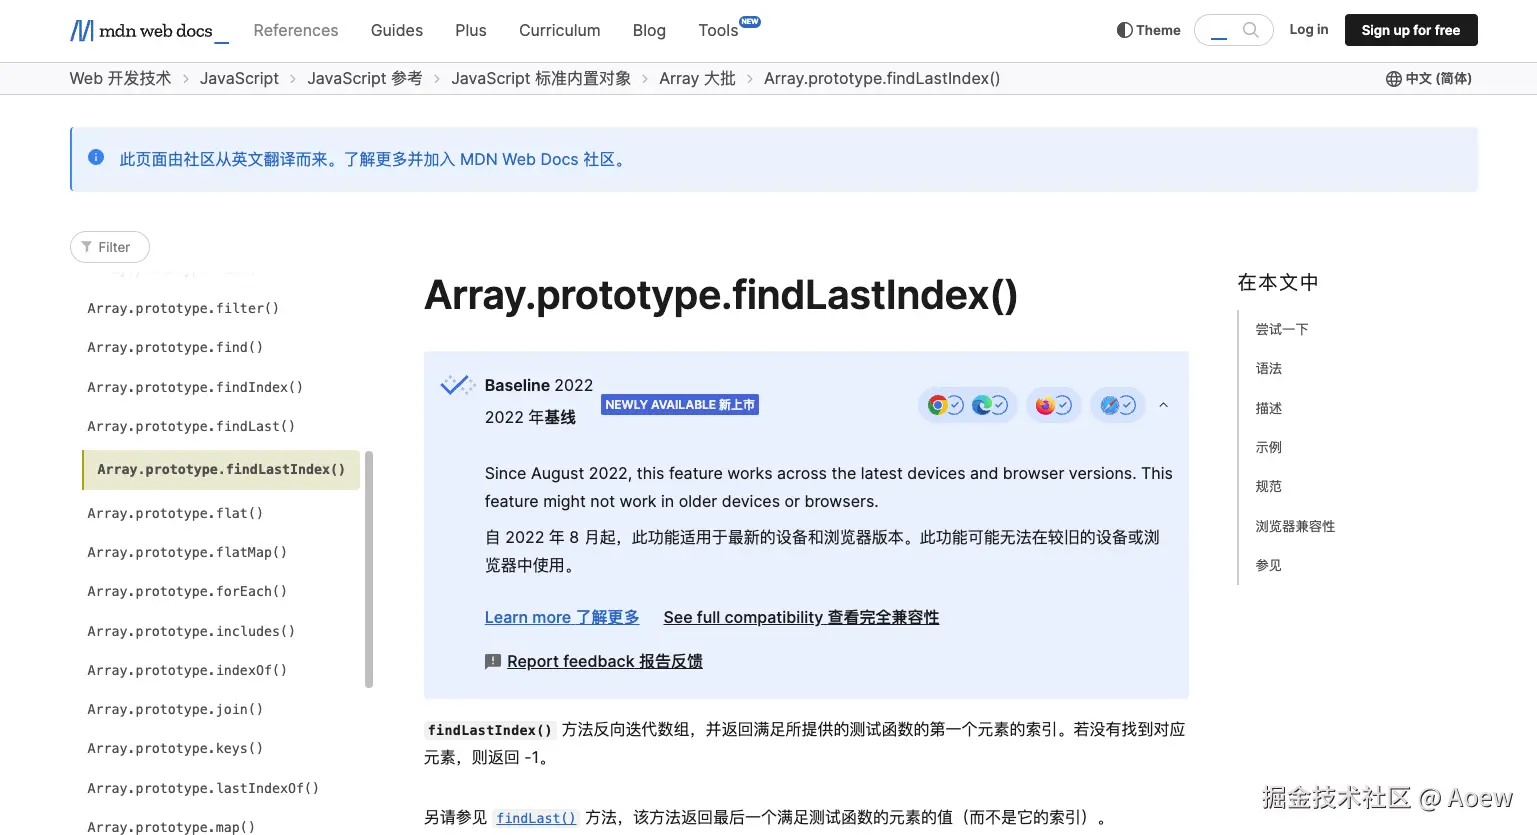Open the Guides menu
The image size is (1537, 835).
click(397, 30)
